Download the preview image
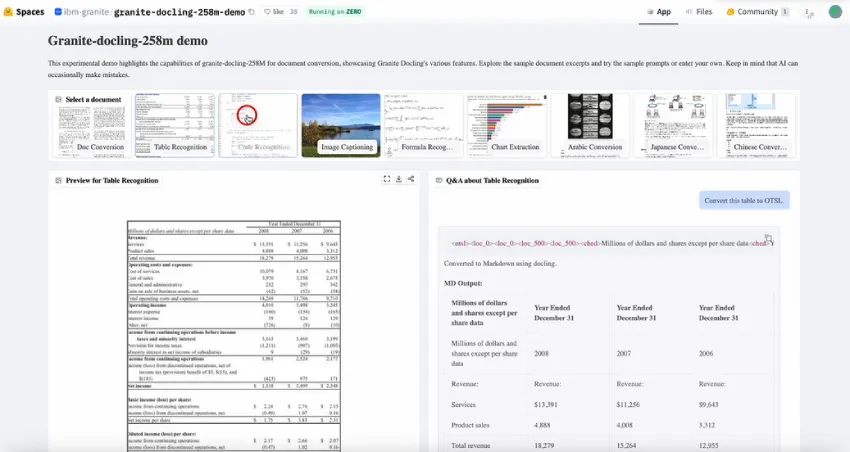The height and width of the screenshot is (452, 850). point(399,179)
